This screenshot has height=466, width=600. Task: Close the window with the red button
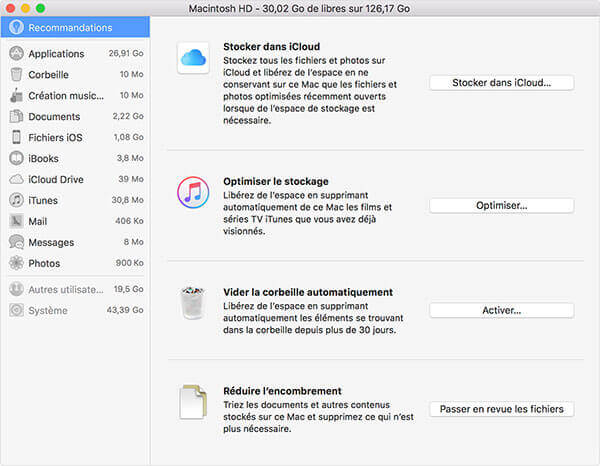[x=10, y=8]
